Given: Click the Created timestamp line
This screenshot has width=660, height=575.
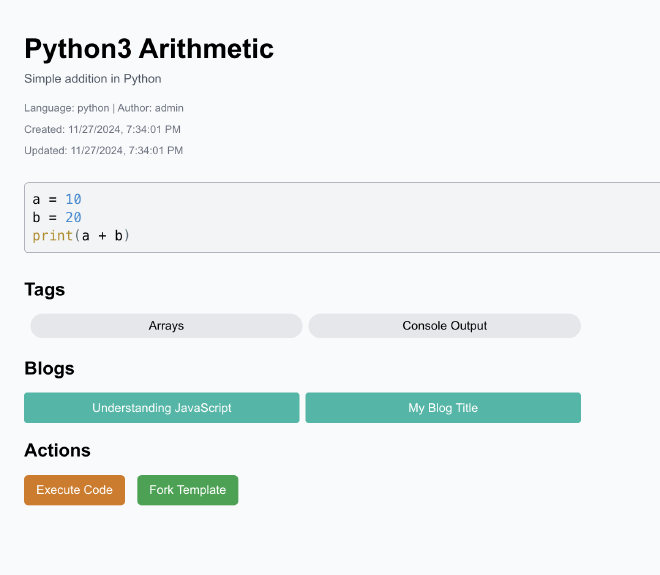Looking at the screenshot, I should click(x=102, y=129).
